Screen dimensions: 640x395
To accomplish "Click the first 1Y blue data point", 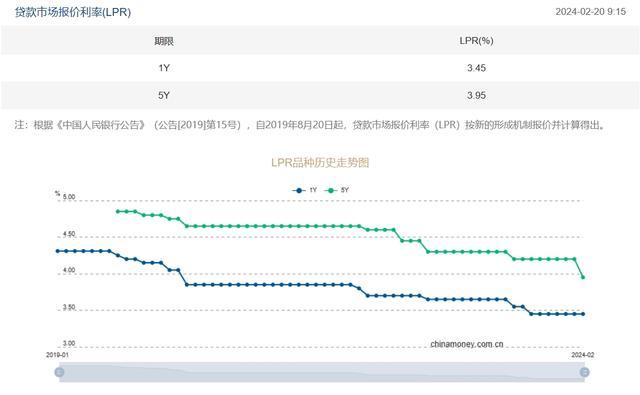I will [58, 251].
